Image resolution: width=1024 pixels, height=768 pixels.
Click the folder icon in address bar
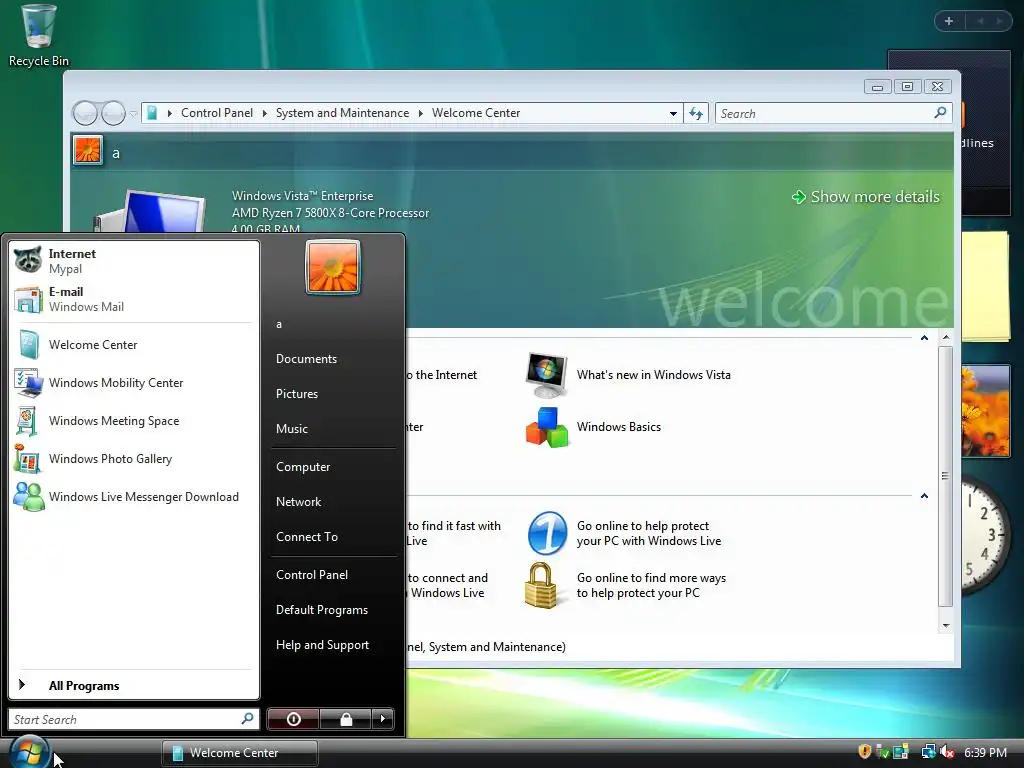pyautogui.click(x=152, y=113)
